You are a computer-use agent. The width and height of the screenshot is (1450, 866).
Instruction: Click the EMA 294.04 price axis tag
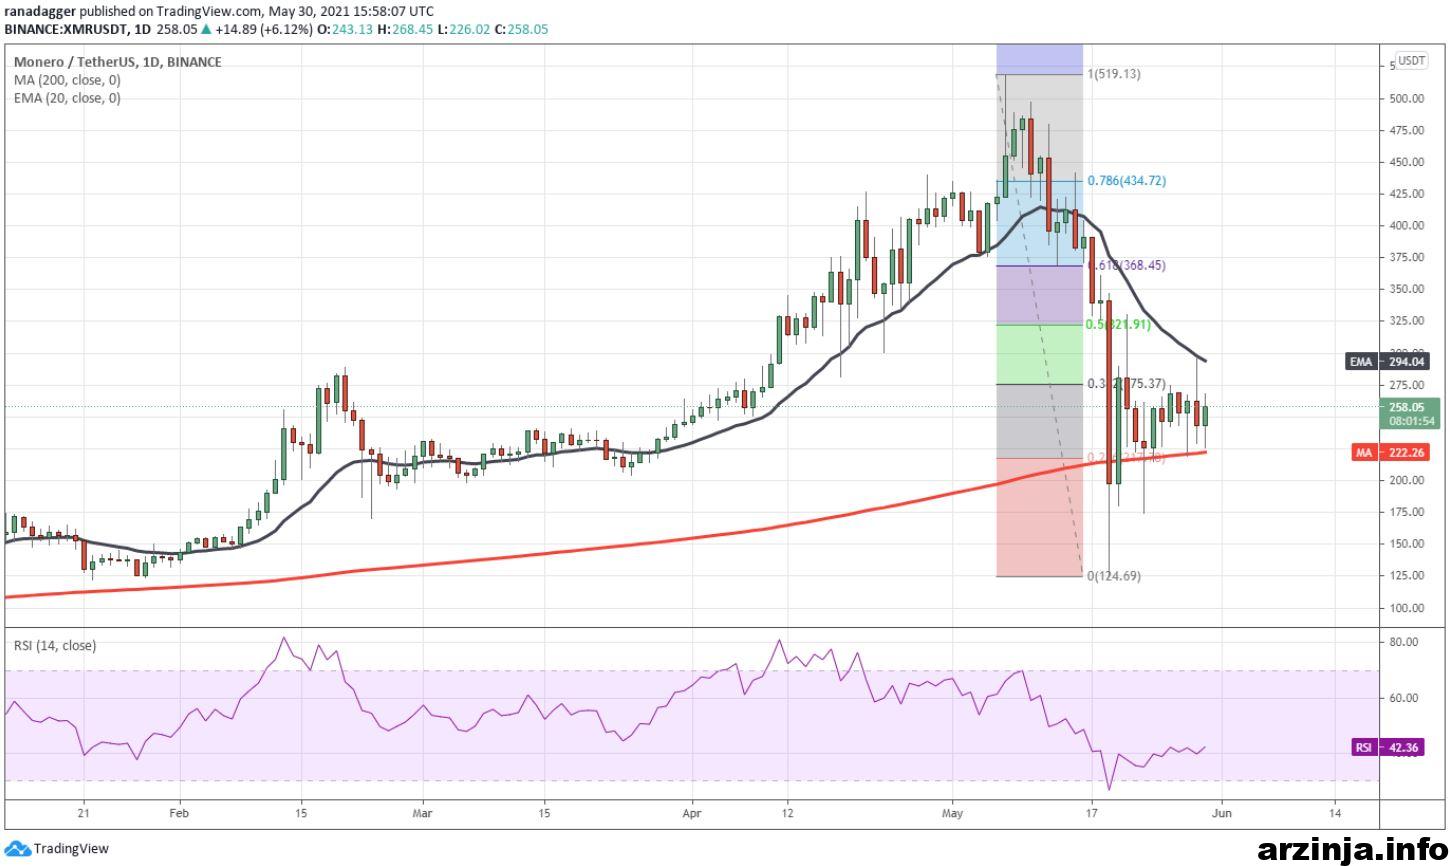[1389, 362]
